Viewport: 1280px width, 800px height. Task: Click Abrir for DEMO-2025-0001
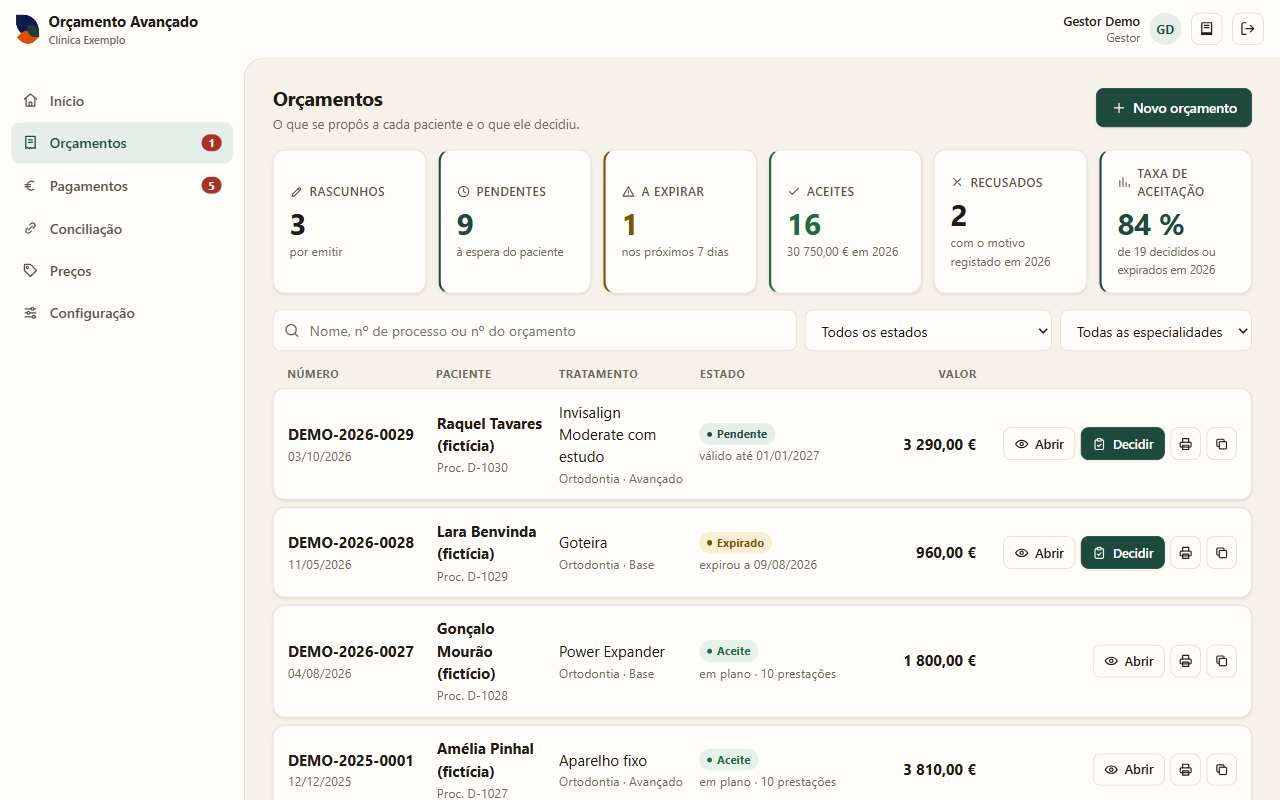coord(1129,770)
